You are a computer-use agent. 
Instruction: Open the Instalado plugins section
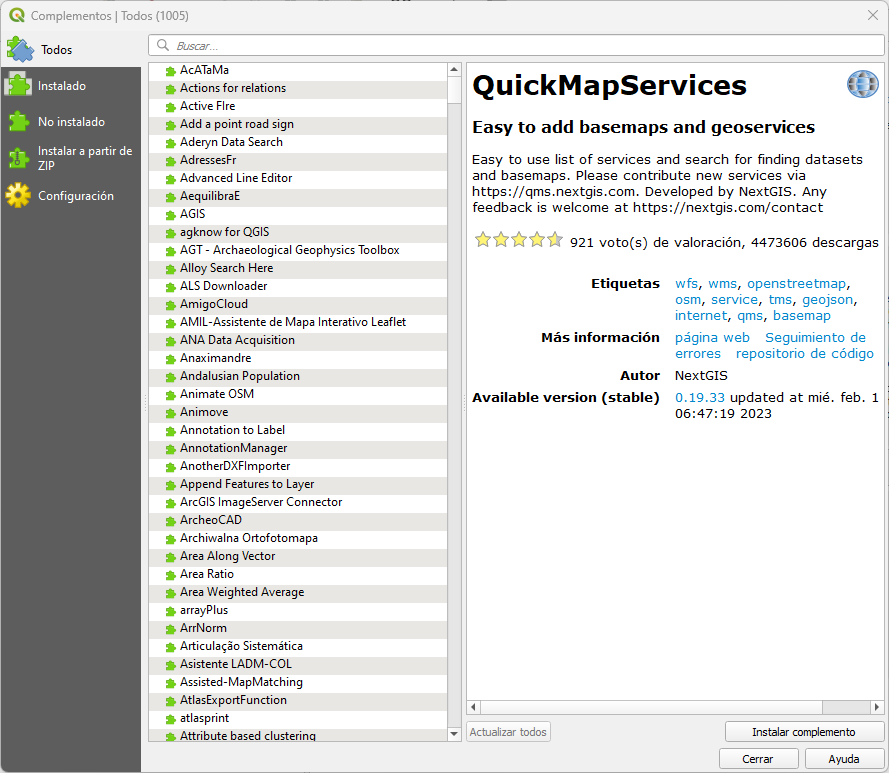70,86
